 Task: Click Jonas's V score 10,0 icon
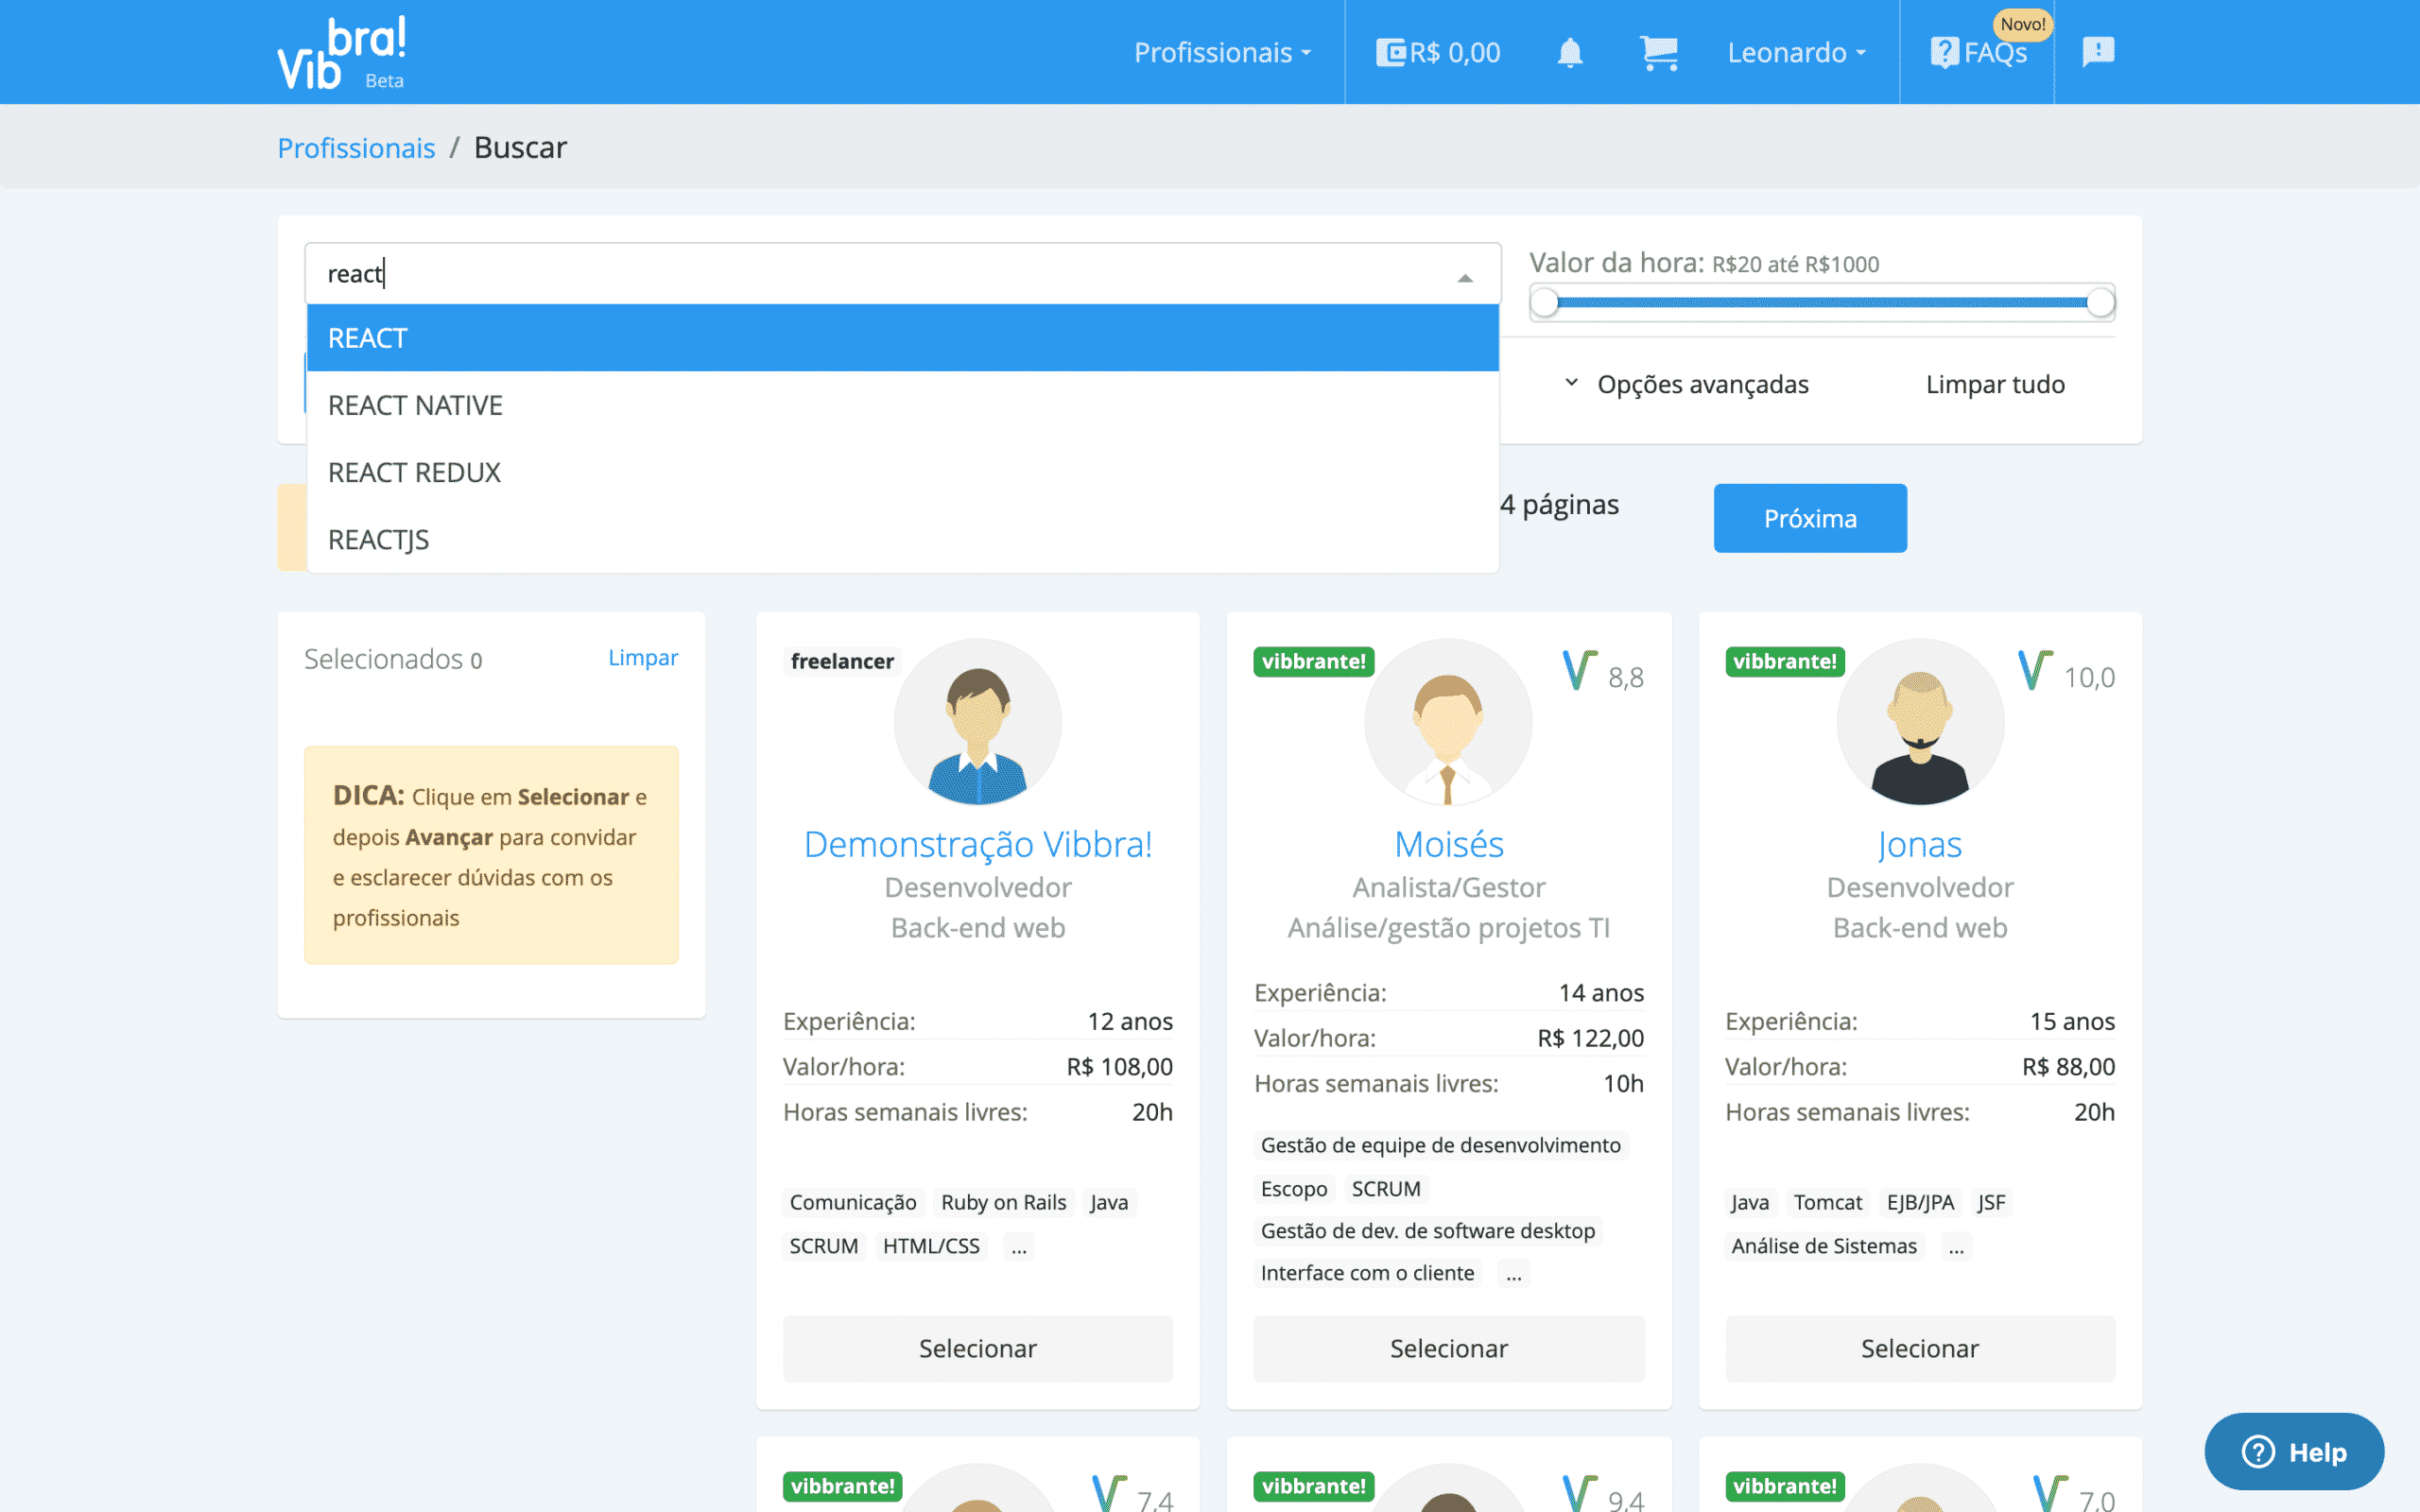(2035, 670)
